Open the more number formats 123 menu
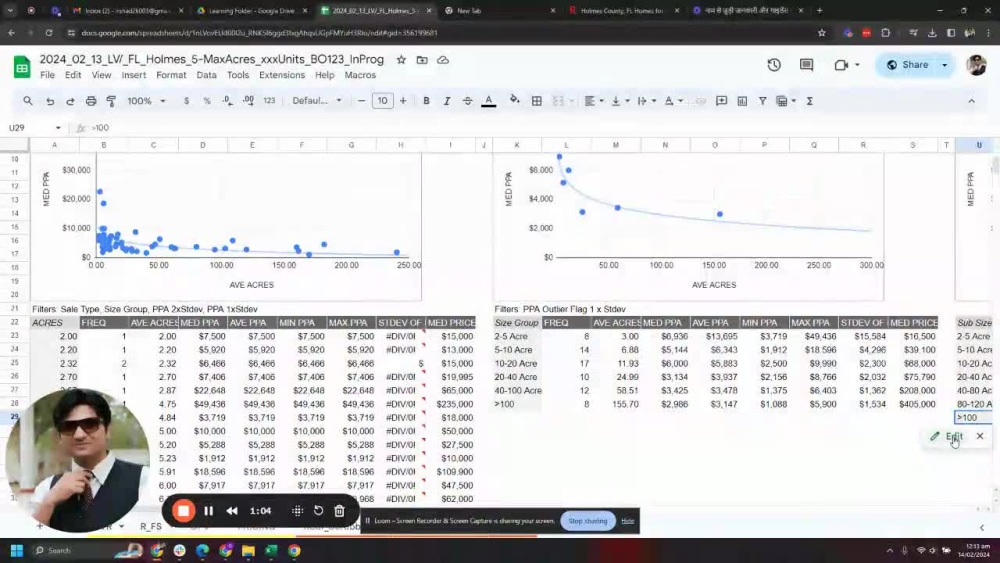This screenshot has width=1000, height=563. (269, 101)
